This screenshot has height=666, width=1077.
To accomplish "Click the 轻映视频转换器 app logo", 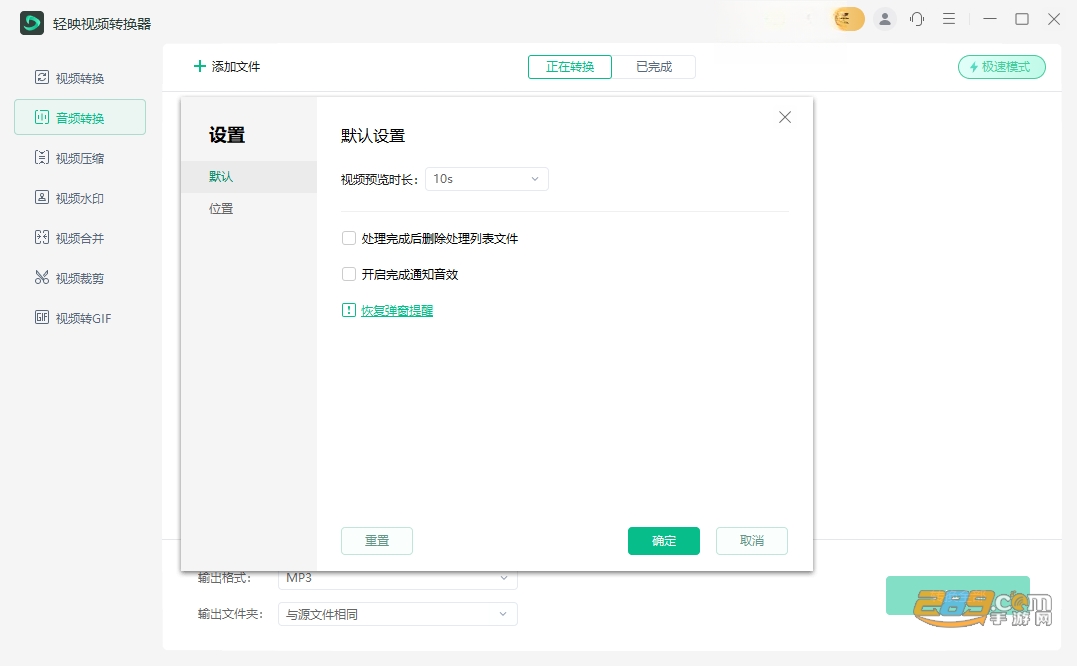I will pos(32,23).
